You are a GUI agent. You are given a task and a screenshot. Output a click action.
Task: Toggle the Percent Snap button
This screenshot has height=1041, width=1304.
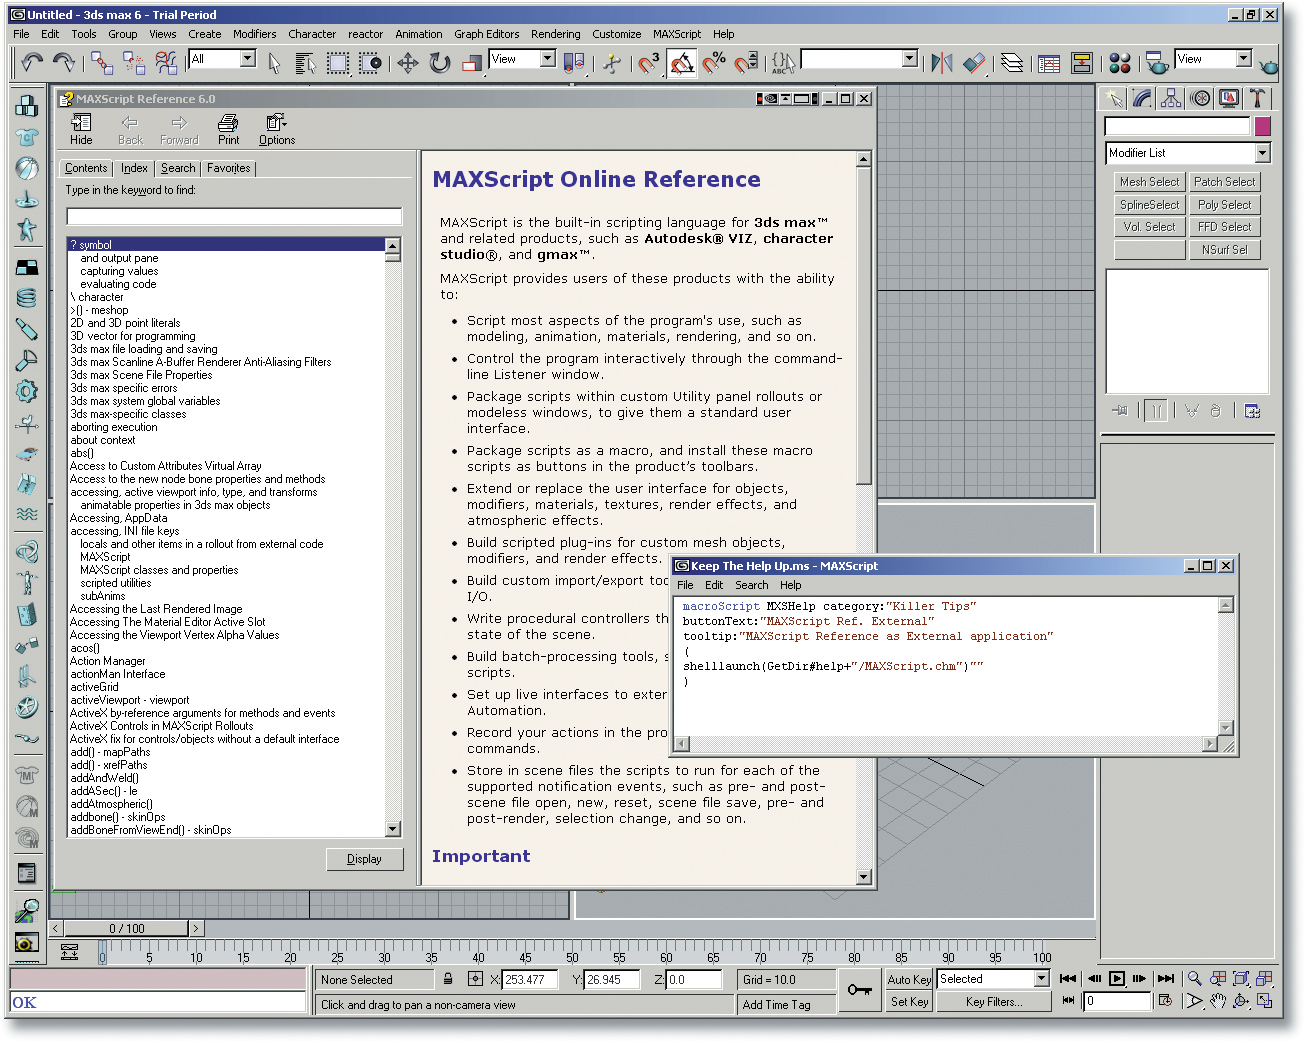714,63
